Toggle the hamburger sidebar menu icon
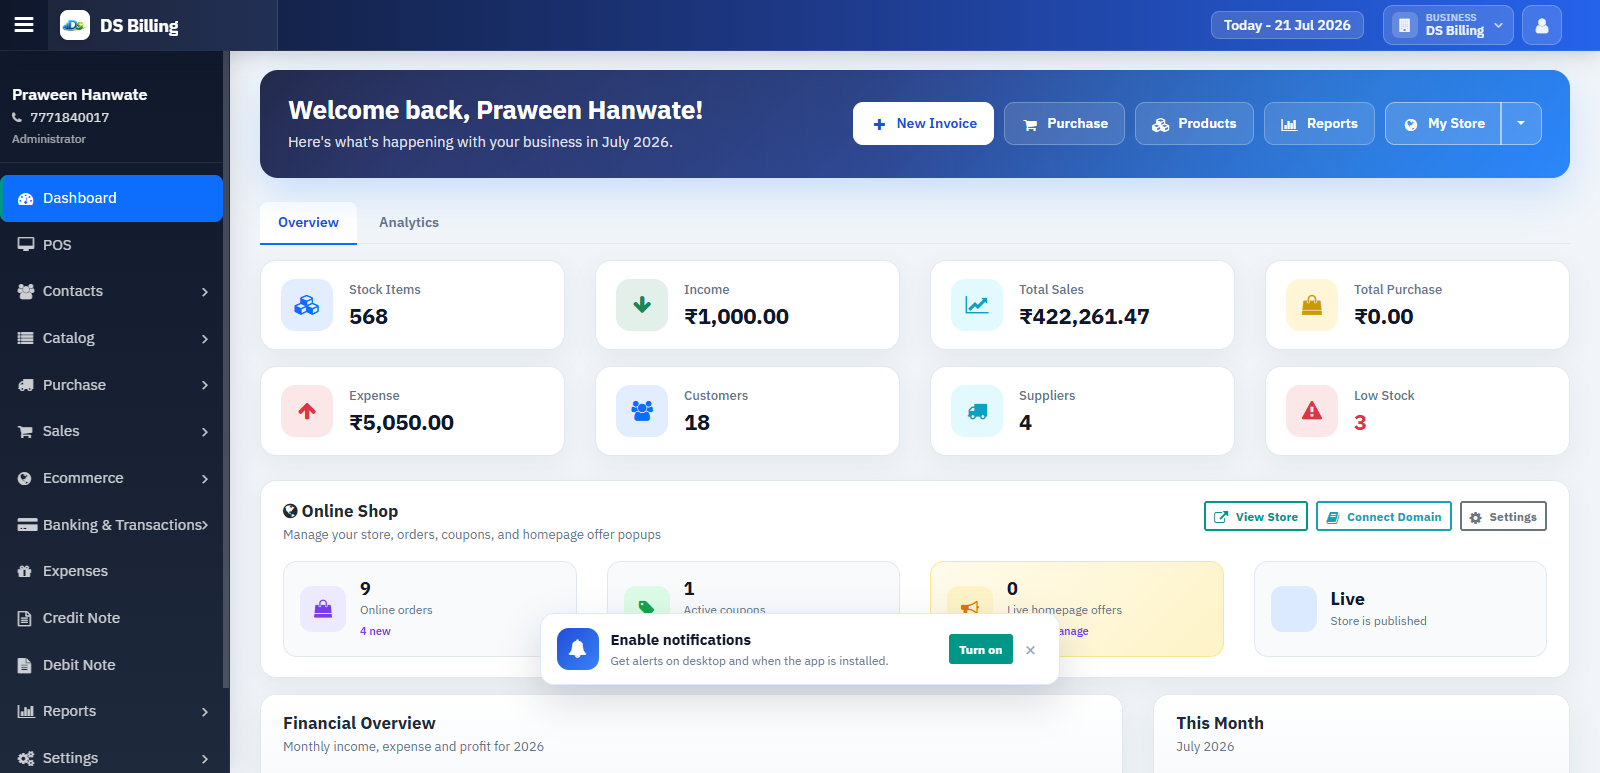The image size is (1600, 773). pyautogui.click(x=24, y=25)
